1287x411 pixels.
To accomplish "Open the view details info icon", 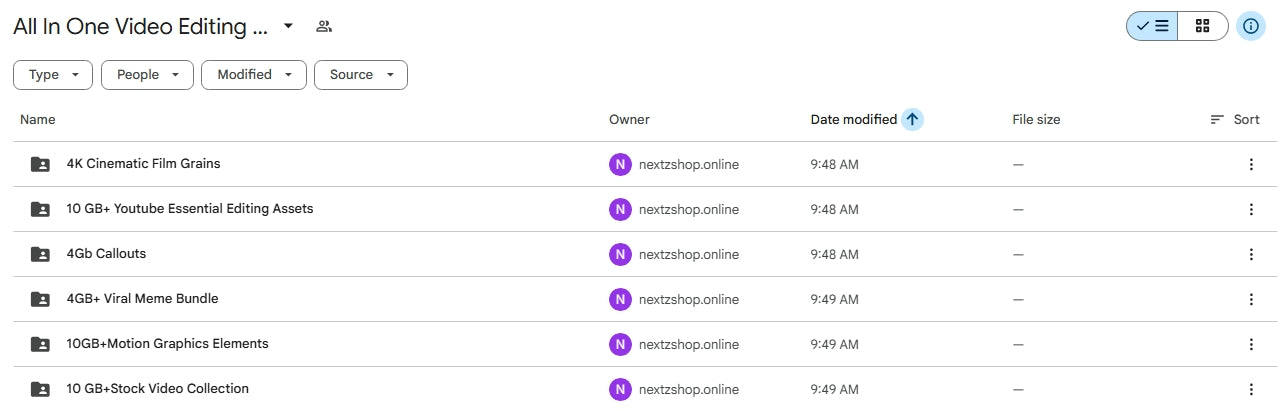I will (1251, 27).
